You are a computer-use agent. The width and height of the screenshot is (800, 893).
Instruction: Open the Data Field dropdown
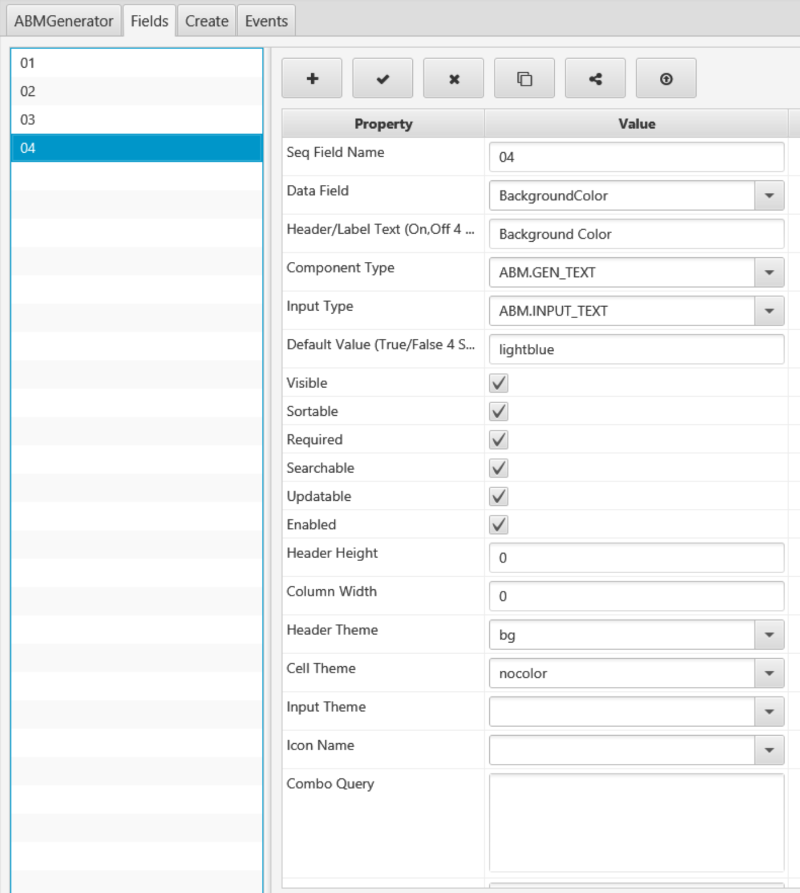(769, 196)
